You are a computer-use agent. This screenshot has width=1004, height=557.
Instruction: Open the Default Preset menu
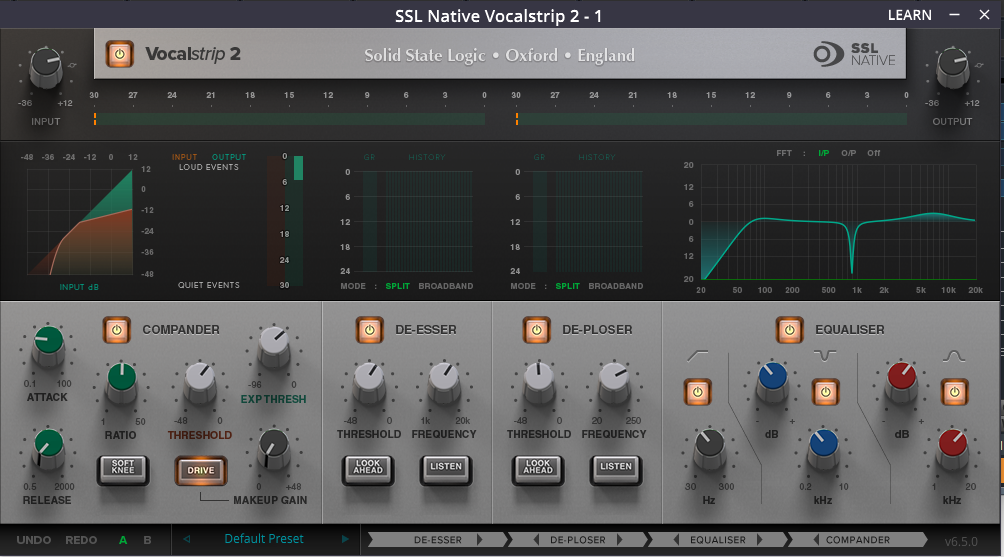click(264, 539)
